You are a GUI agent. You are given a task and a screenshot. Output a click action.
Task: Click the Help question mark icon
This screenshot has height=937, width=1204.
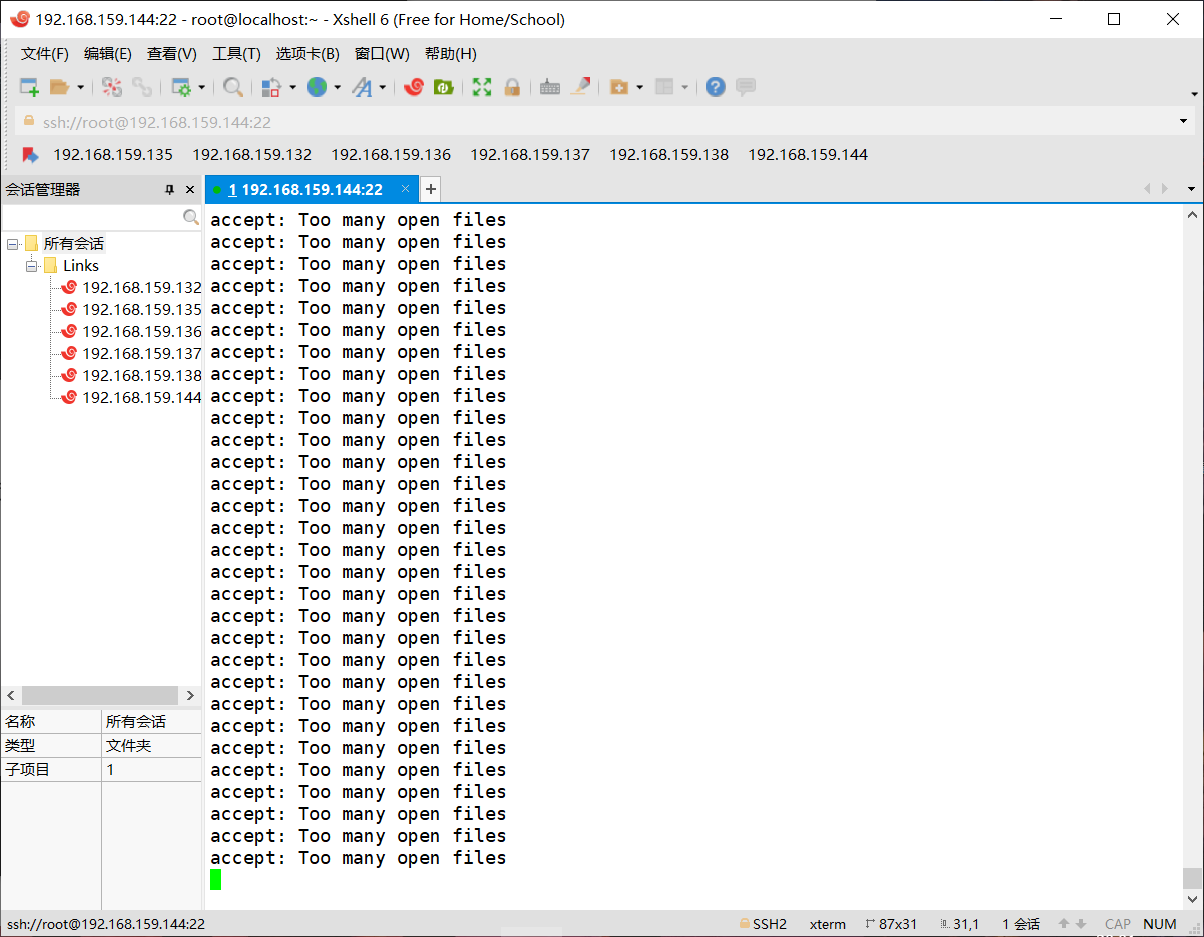click(715, 87)
